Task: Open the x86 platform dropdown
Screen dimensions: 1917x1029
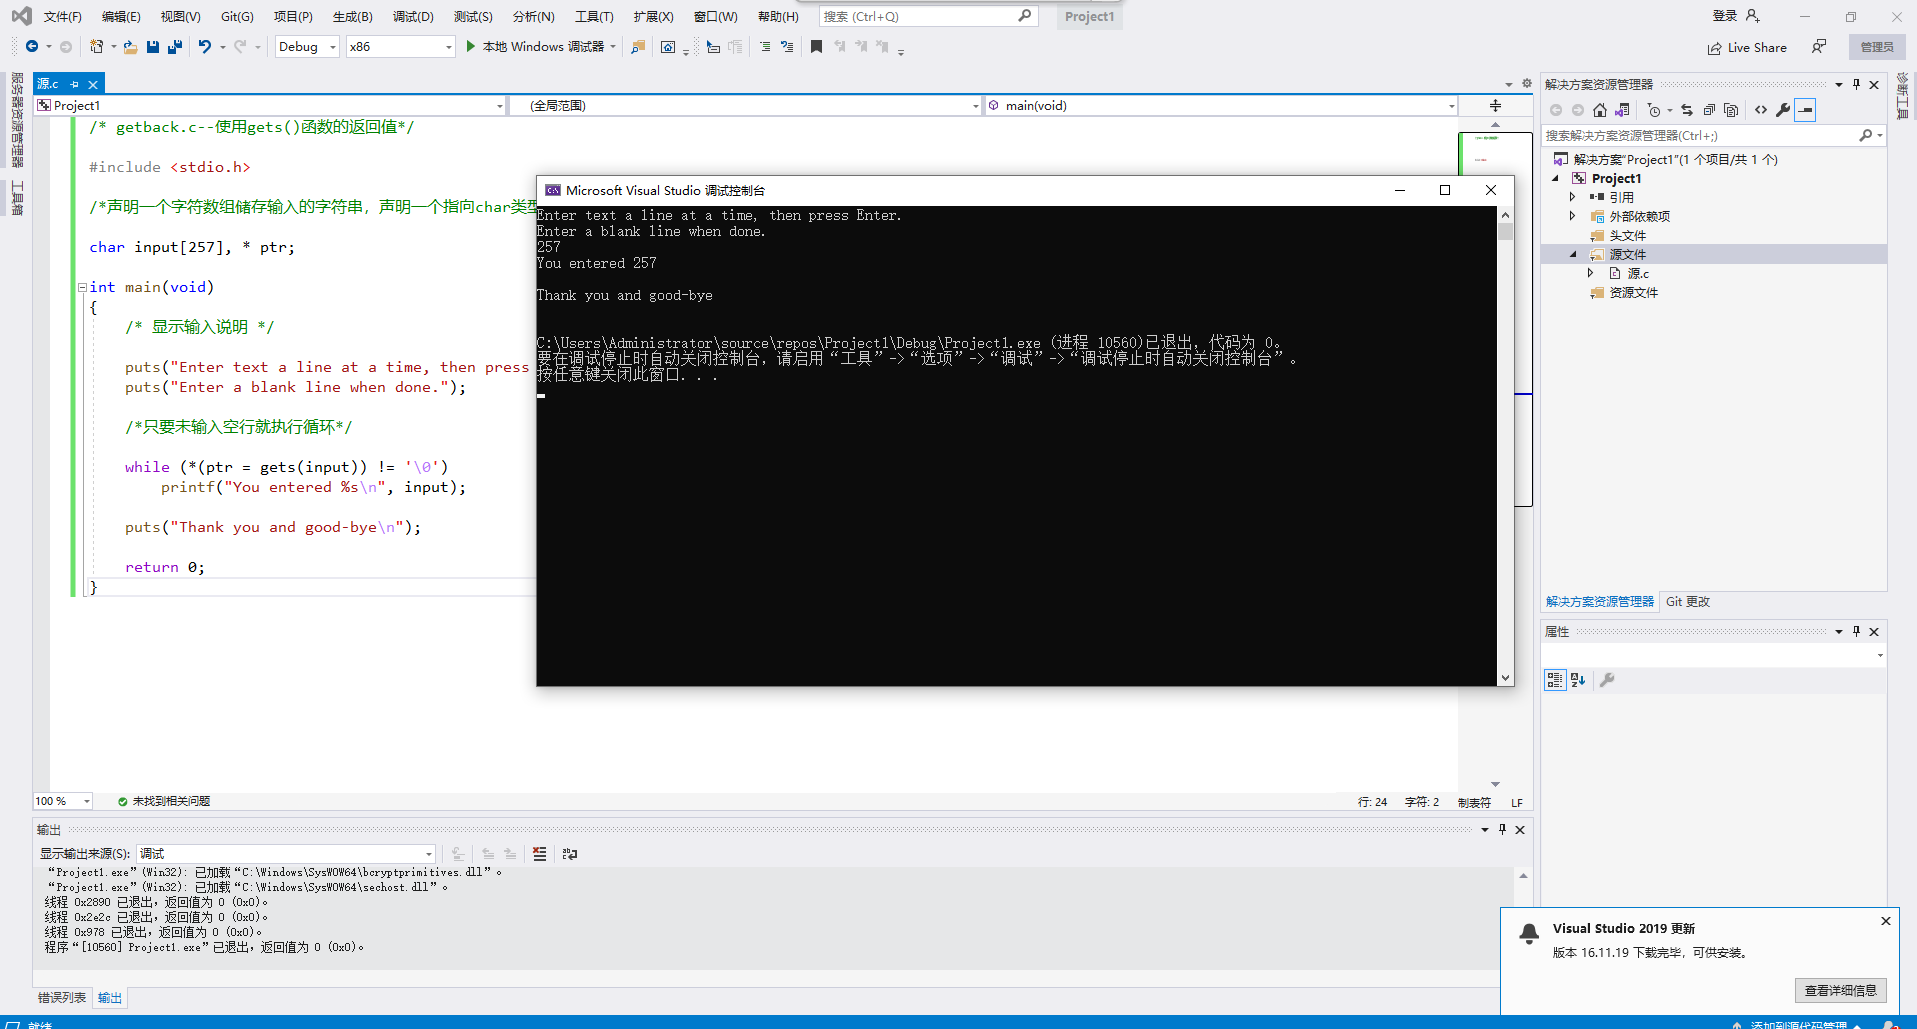Action: click(x=400, y=47)
